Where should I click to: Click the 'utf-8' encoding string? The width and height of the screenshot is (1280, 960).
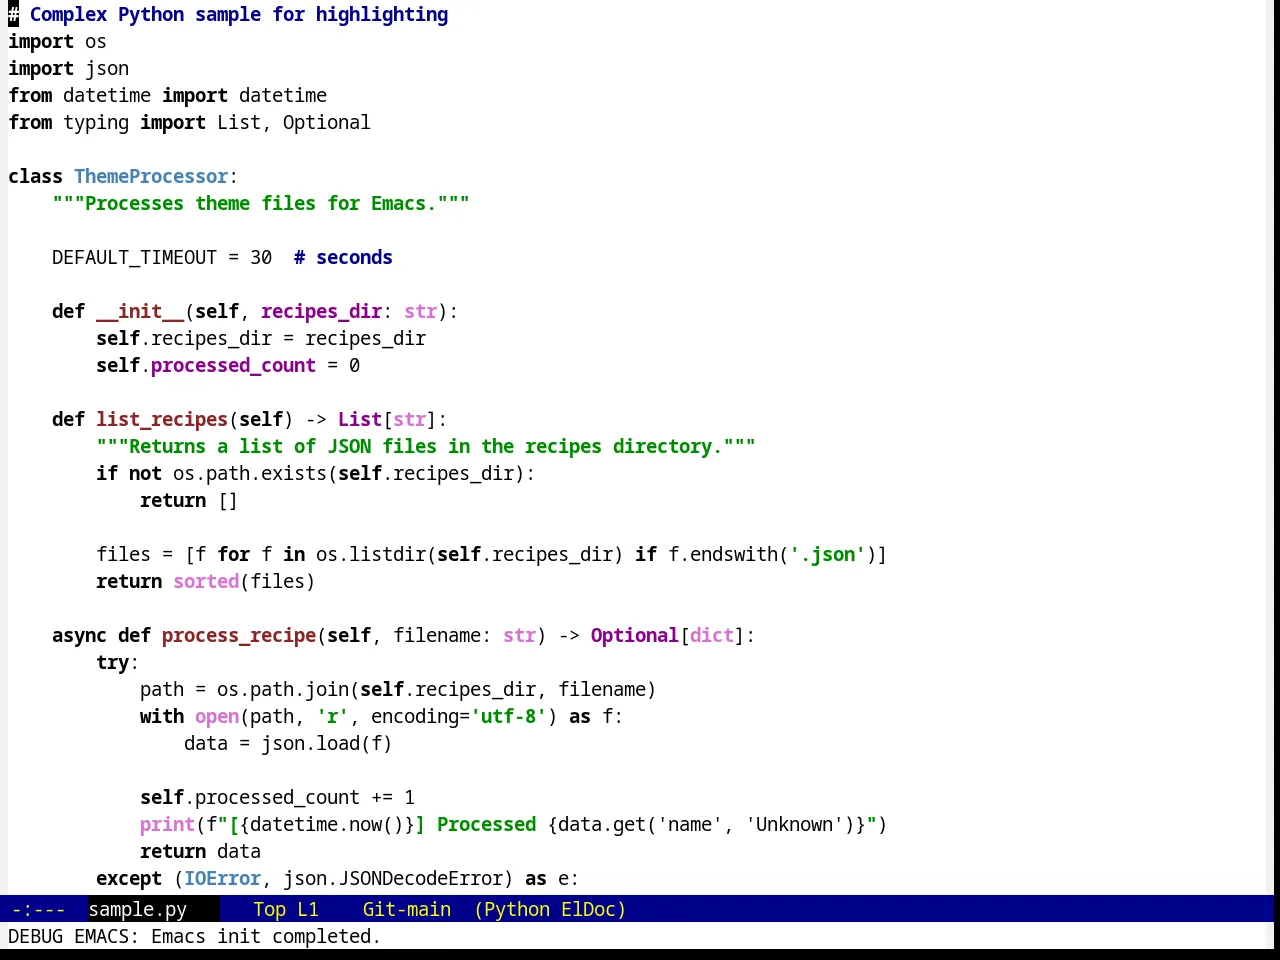coord(509,716)
